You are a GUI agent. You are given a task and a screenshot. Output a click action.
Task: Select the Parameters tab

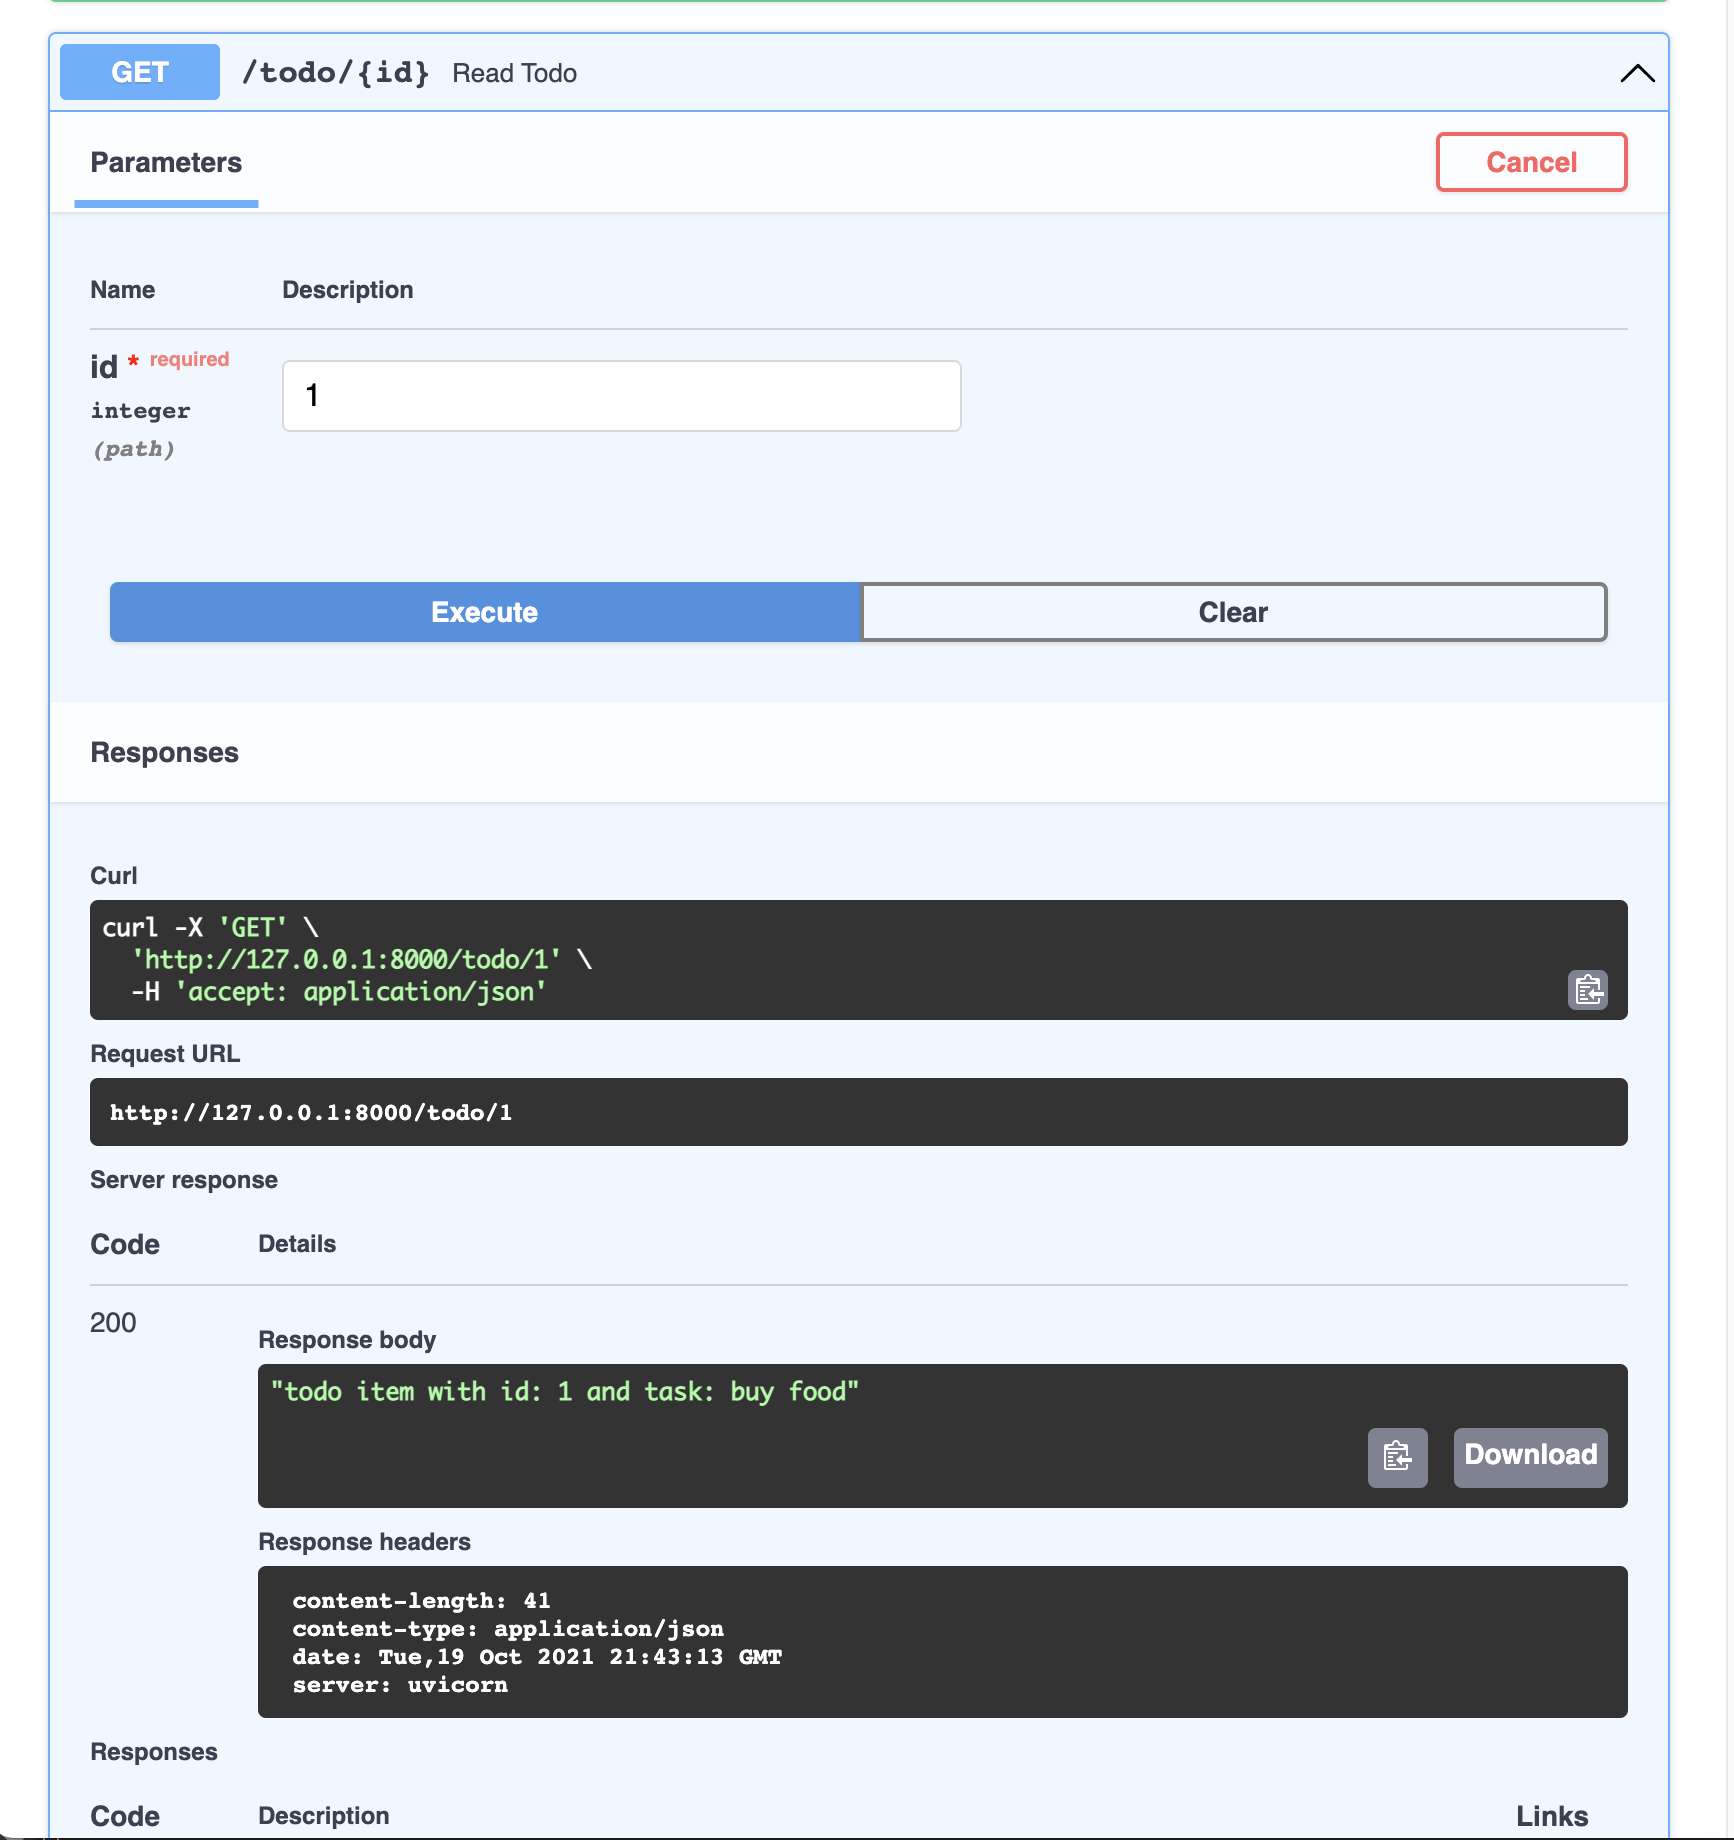(x=166, y=163)
